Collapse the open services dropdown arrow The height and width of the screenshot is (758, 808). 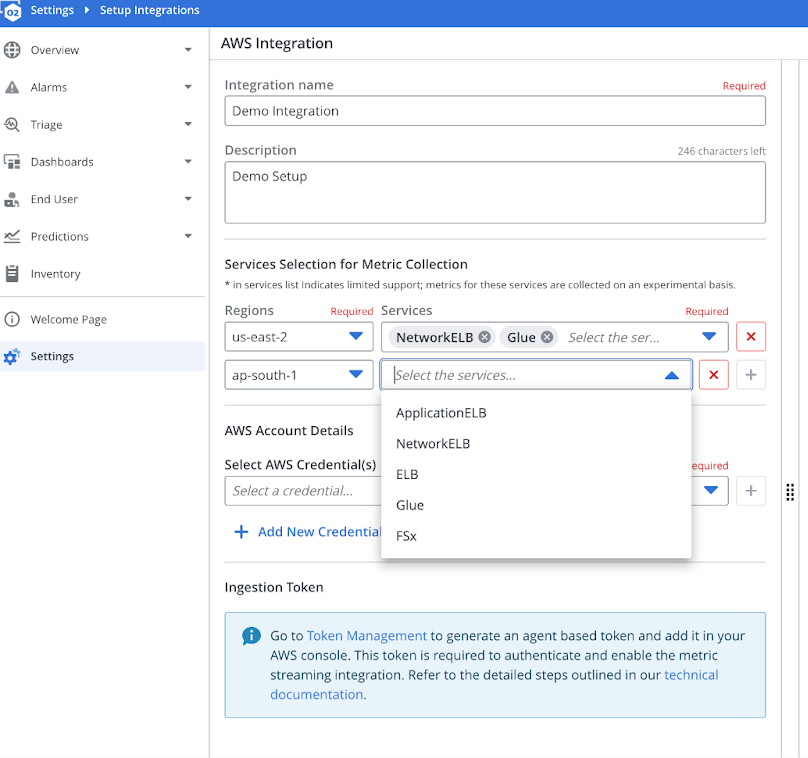tap(671, 375)
